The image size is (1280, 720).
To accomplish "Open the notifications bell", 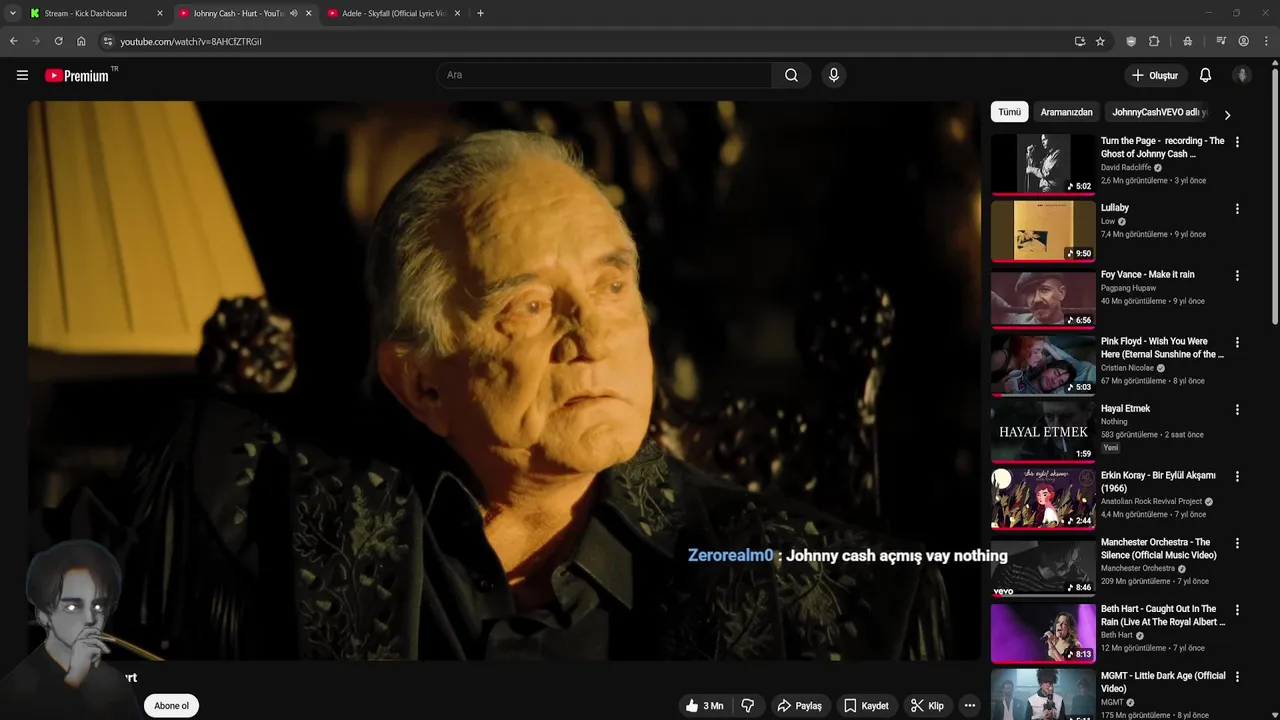I will coord(1205,75).
